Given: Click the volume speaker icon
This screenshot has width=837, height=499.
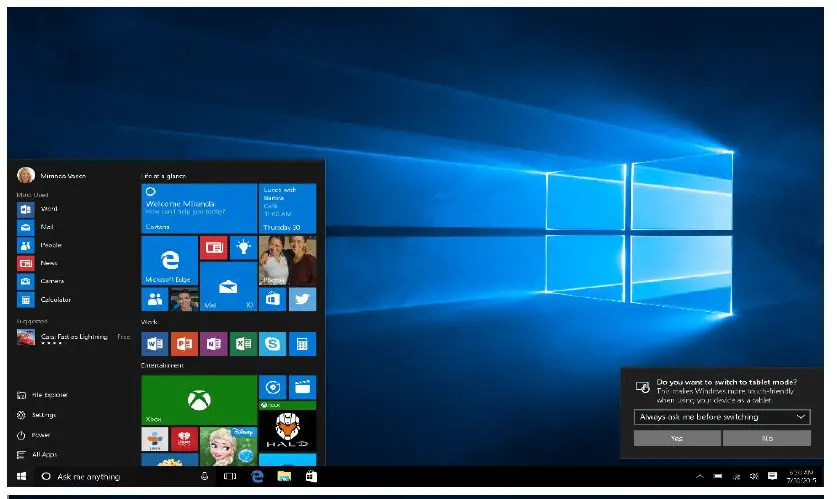Looking at the screenshot, I should click(x=754, y=476).
